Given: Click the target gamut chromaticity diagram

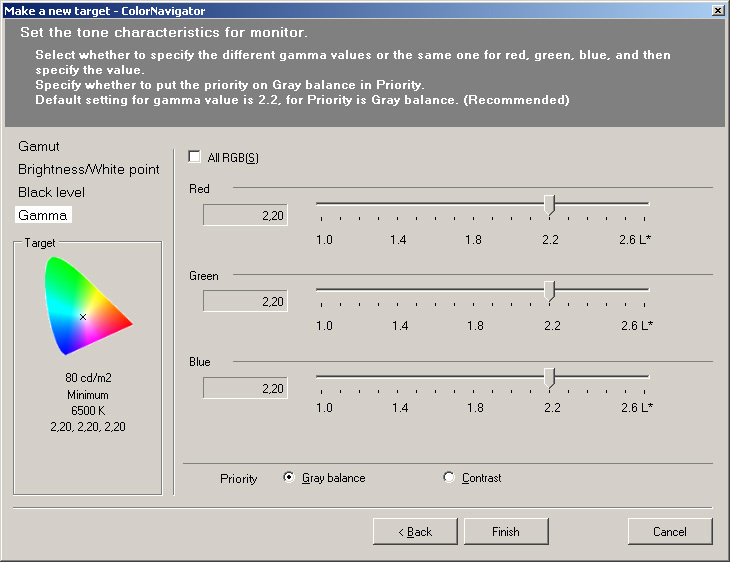Looking at the screenshot, I should [88, 306].
